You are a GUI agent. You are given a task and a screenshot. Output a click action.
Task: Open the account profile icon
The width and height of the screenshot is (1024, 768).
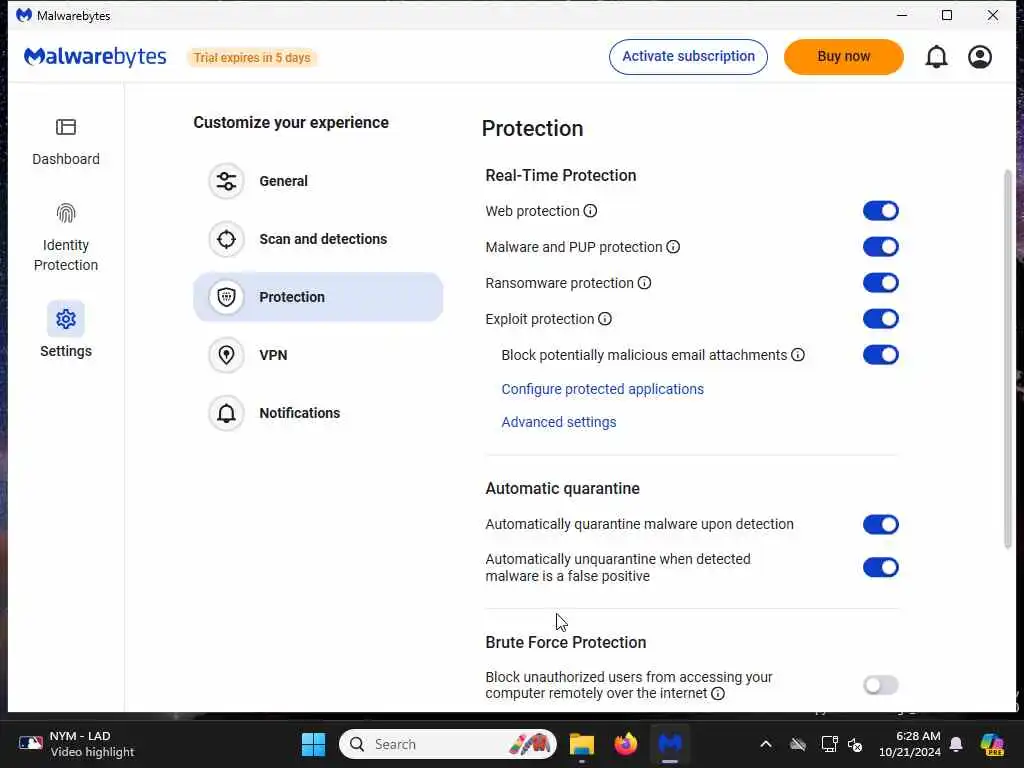pos(980,57)
